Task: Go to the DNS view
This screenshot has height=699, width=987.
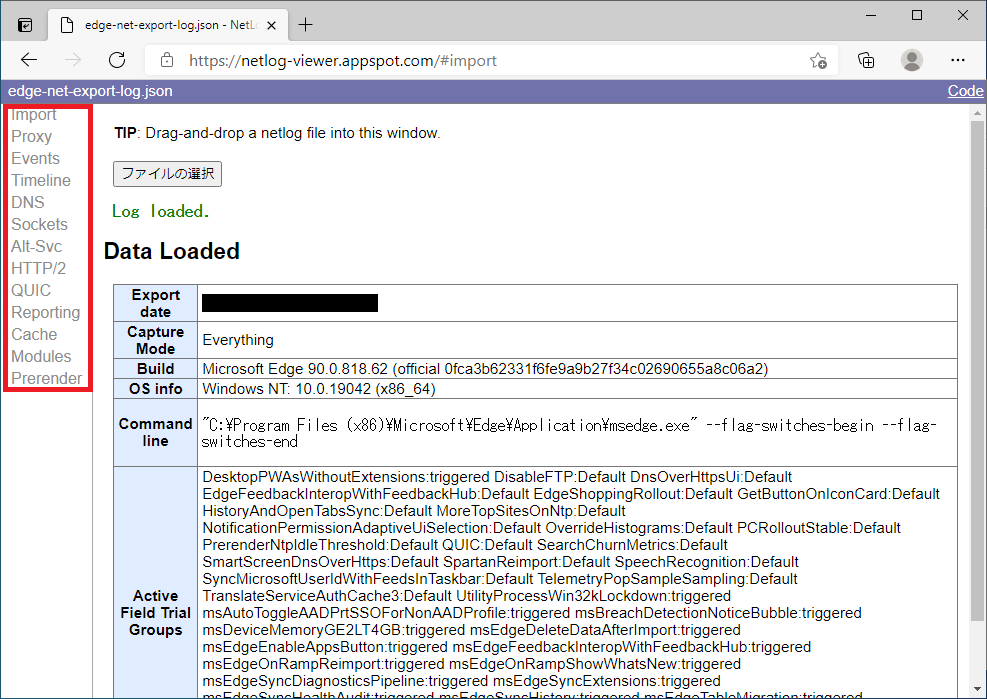Action: (28, 202)
